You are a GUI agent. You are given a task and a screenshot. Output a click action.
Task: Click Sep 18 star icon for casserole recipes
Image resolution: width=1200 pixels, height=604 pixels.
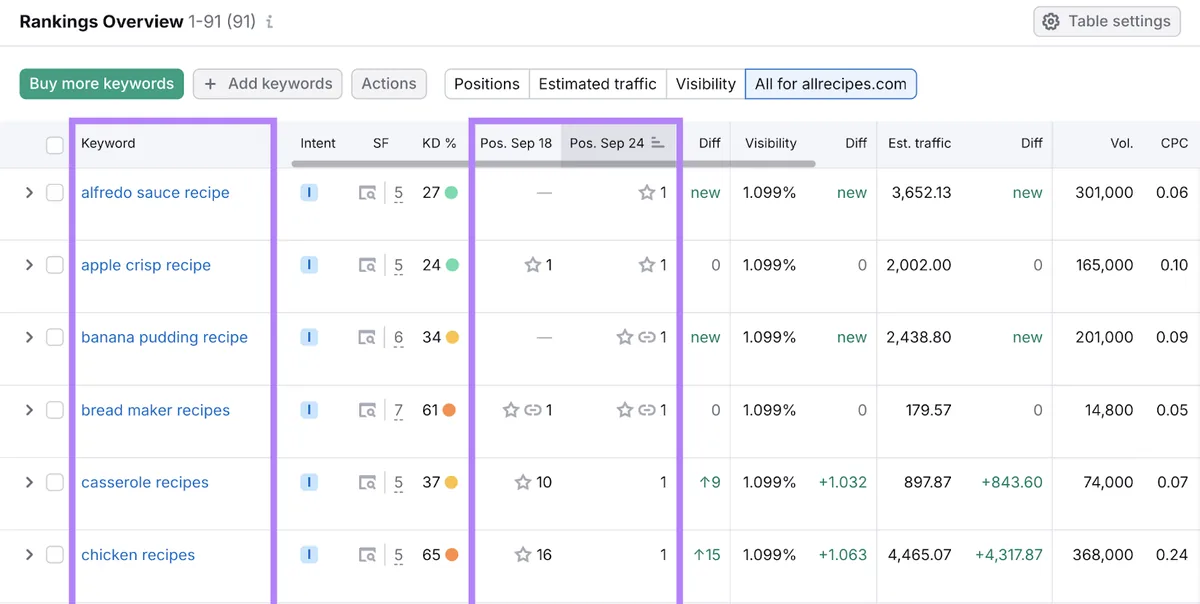pos(523,482)
